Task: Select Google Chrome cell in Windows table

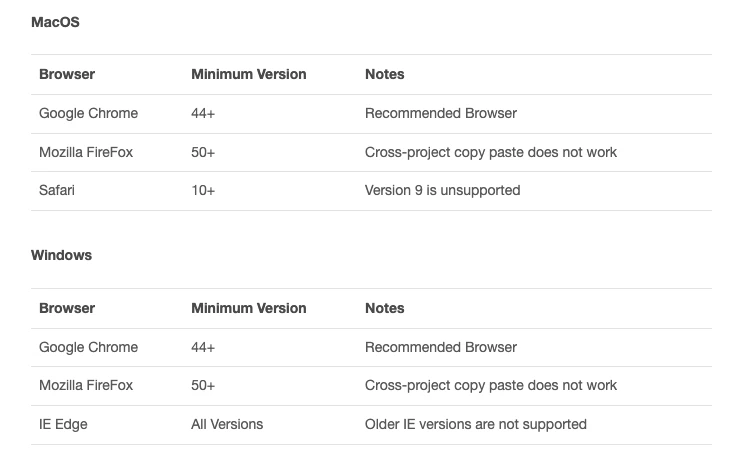Action: [88, 347]
